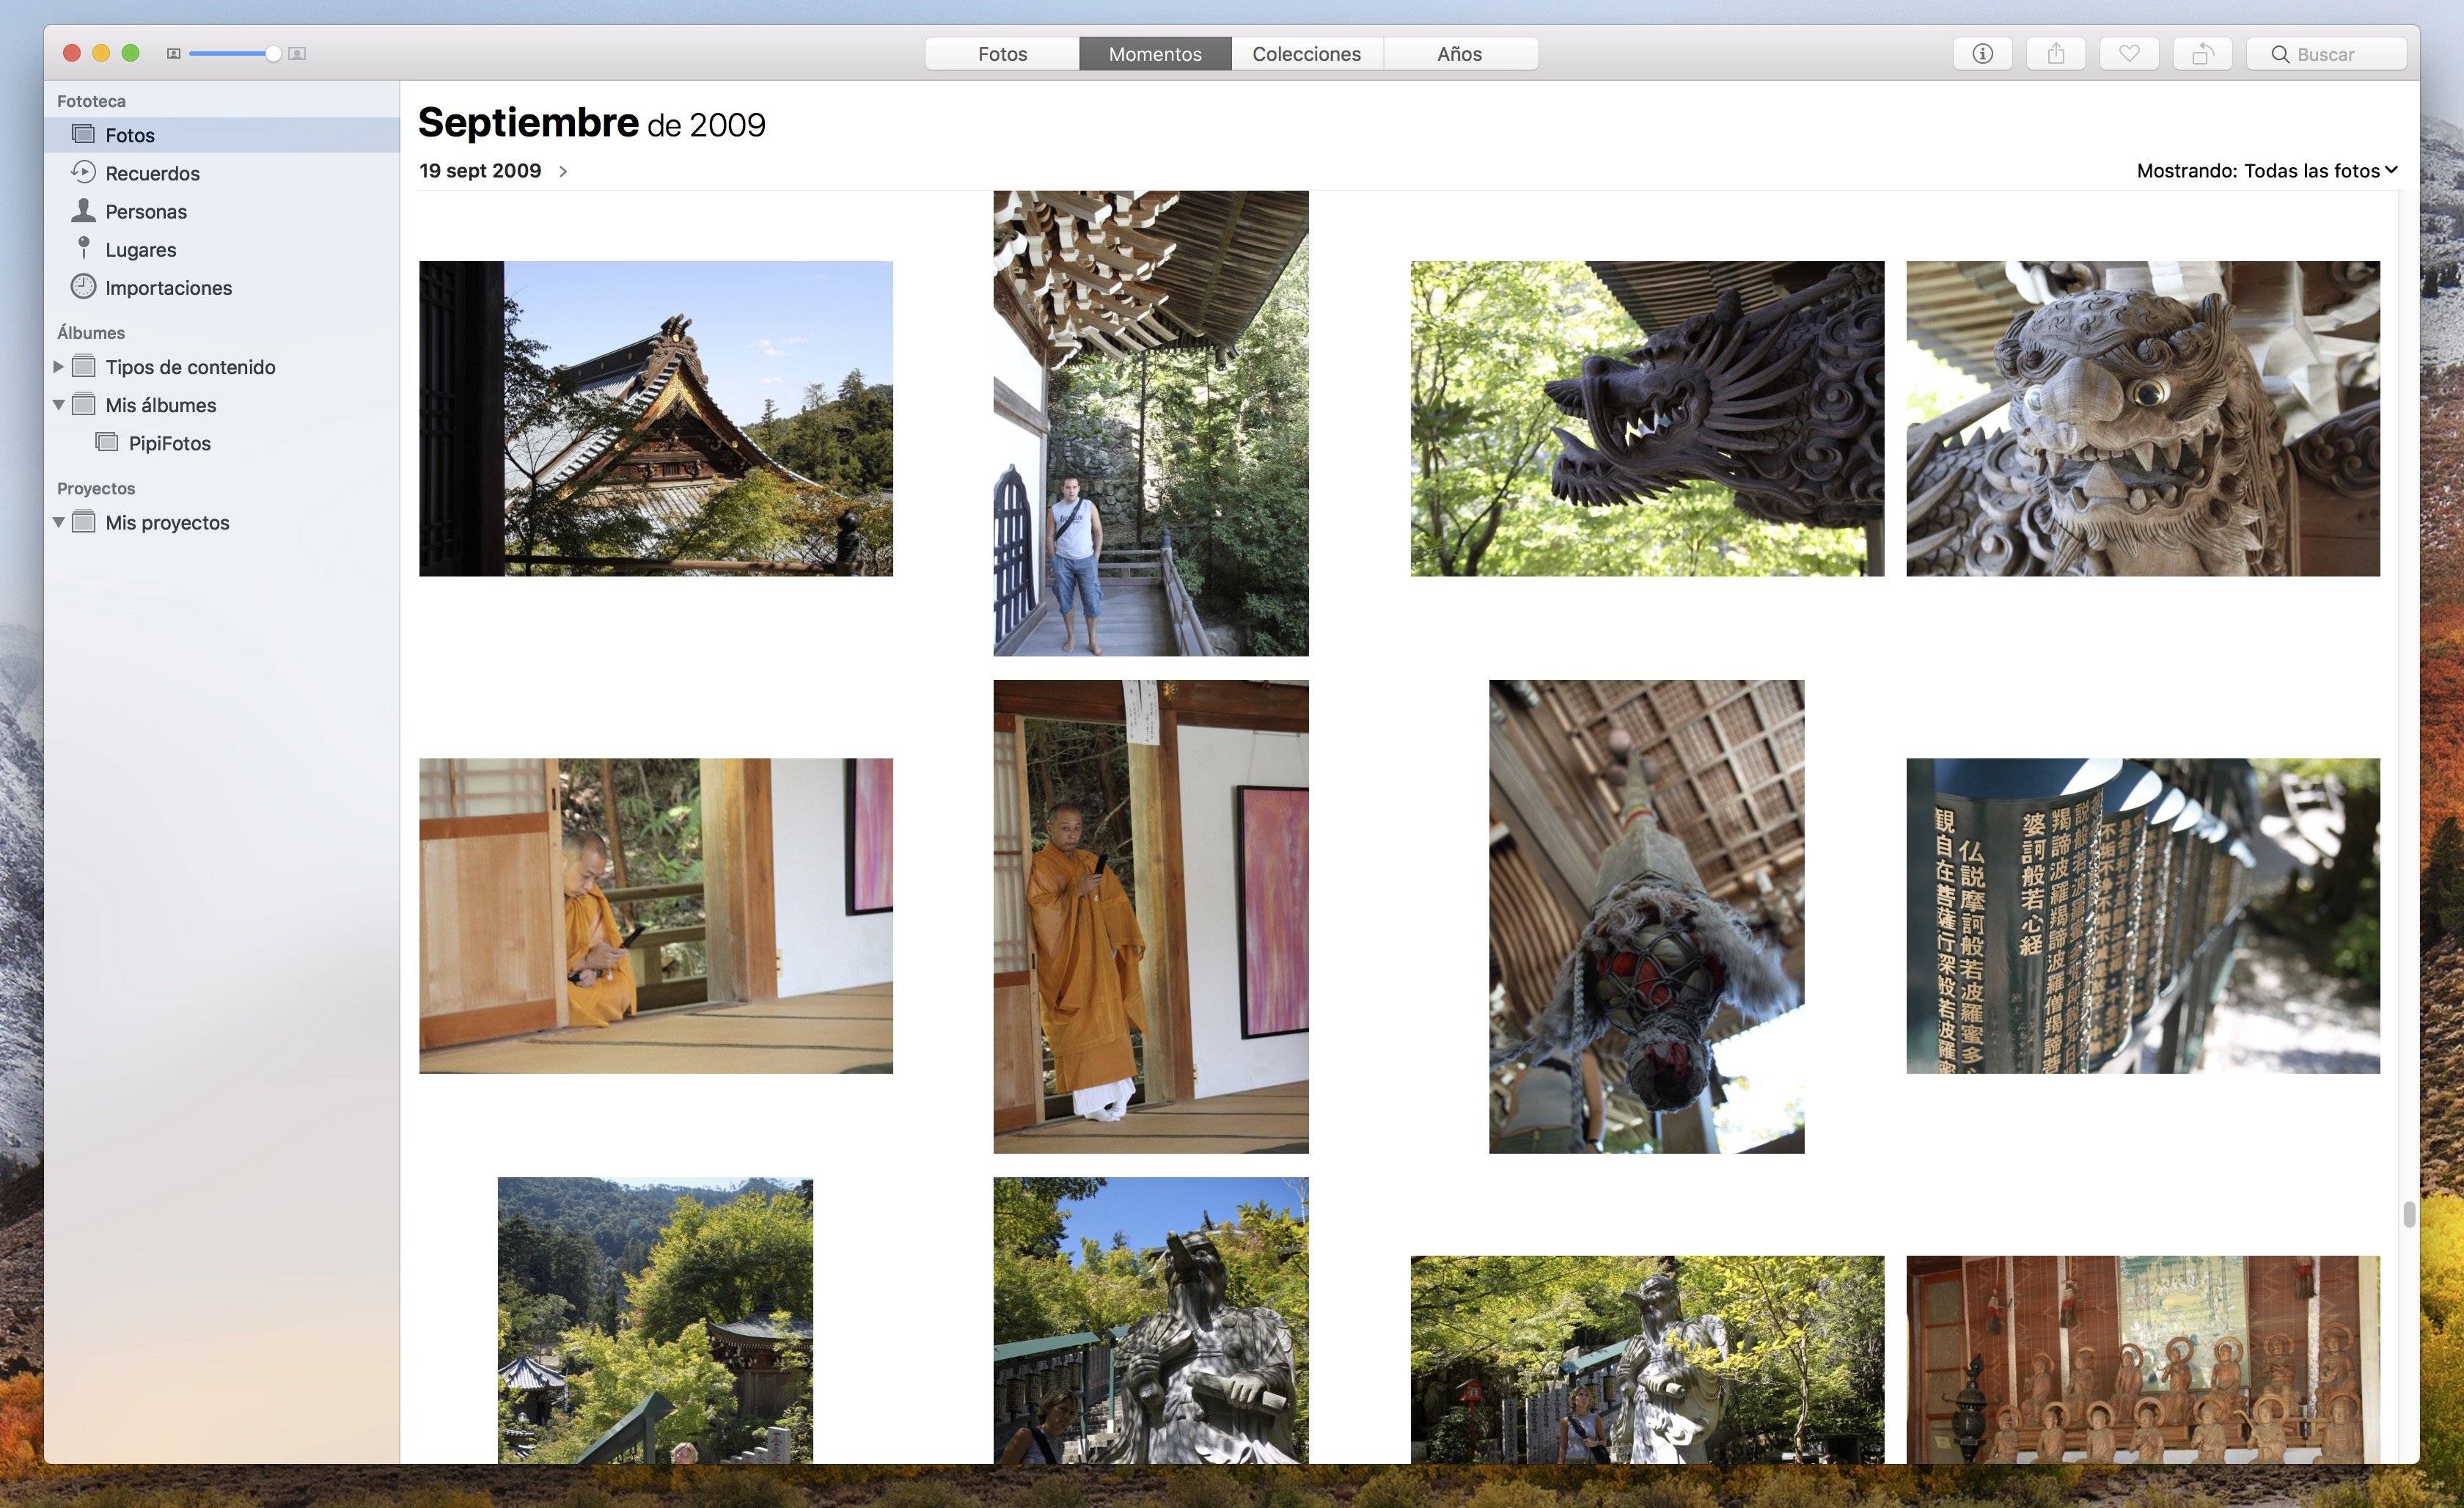Select the PipiFotos album

(x=169, y=443)
